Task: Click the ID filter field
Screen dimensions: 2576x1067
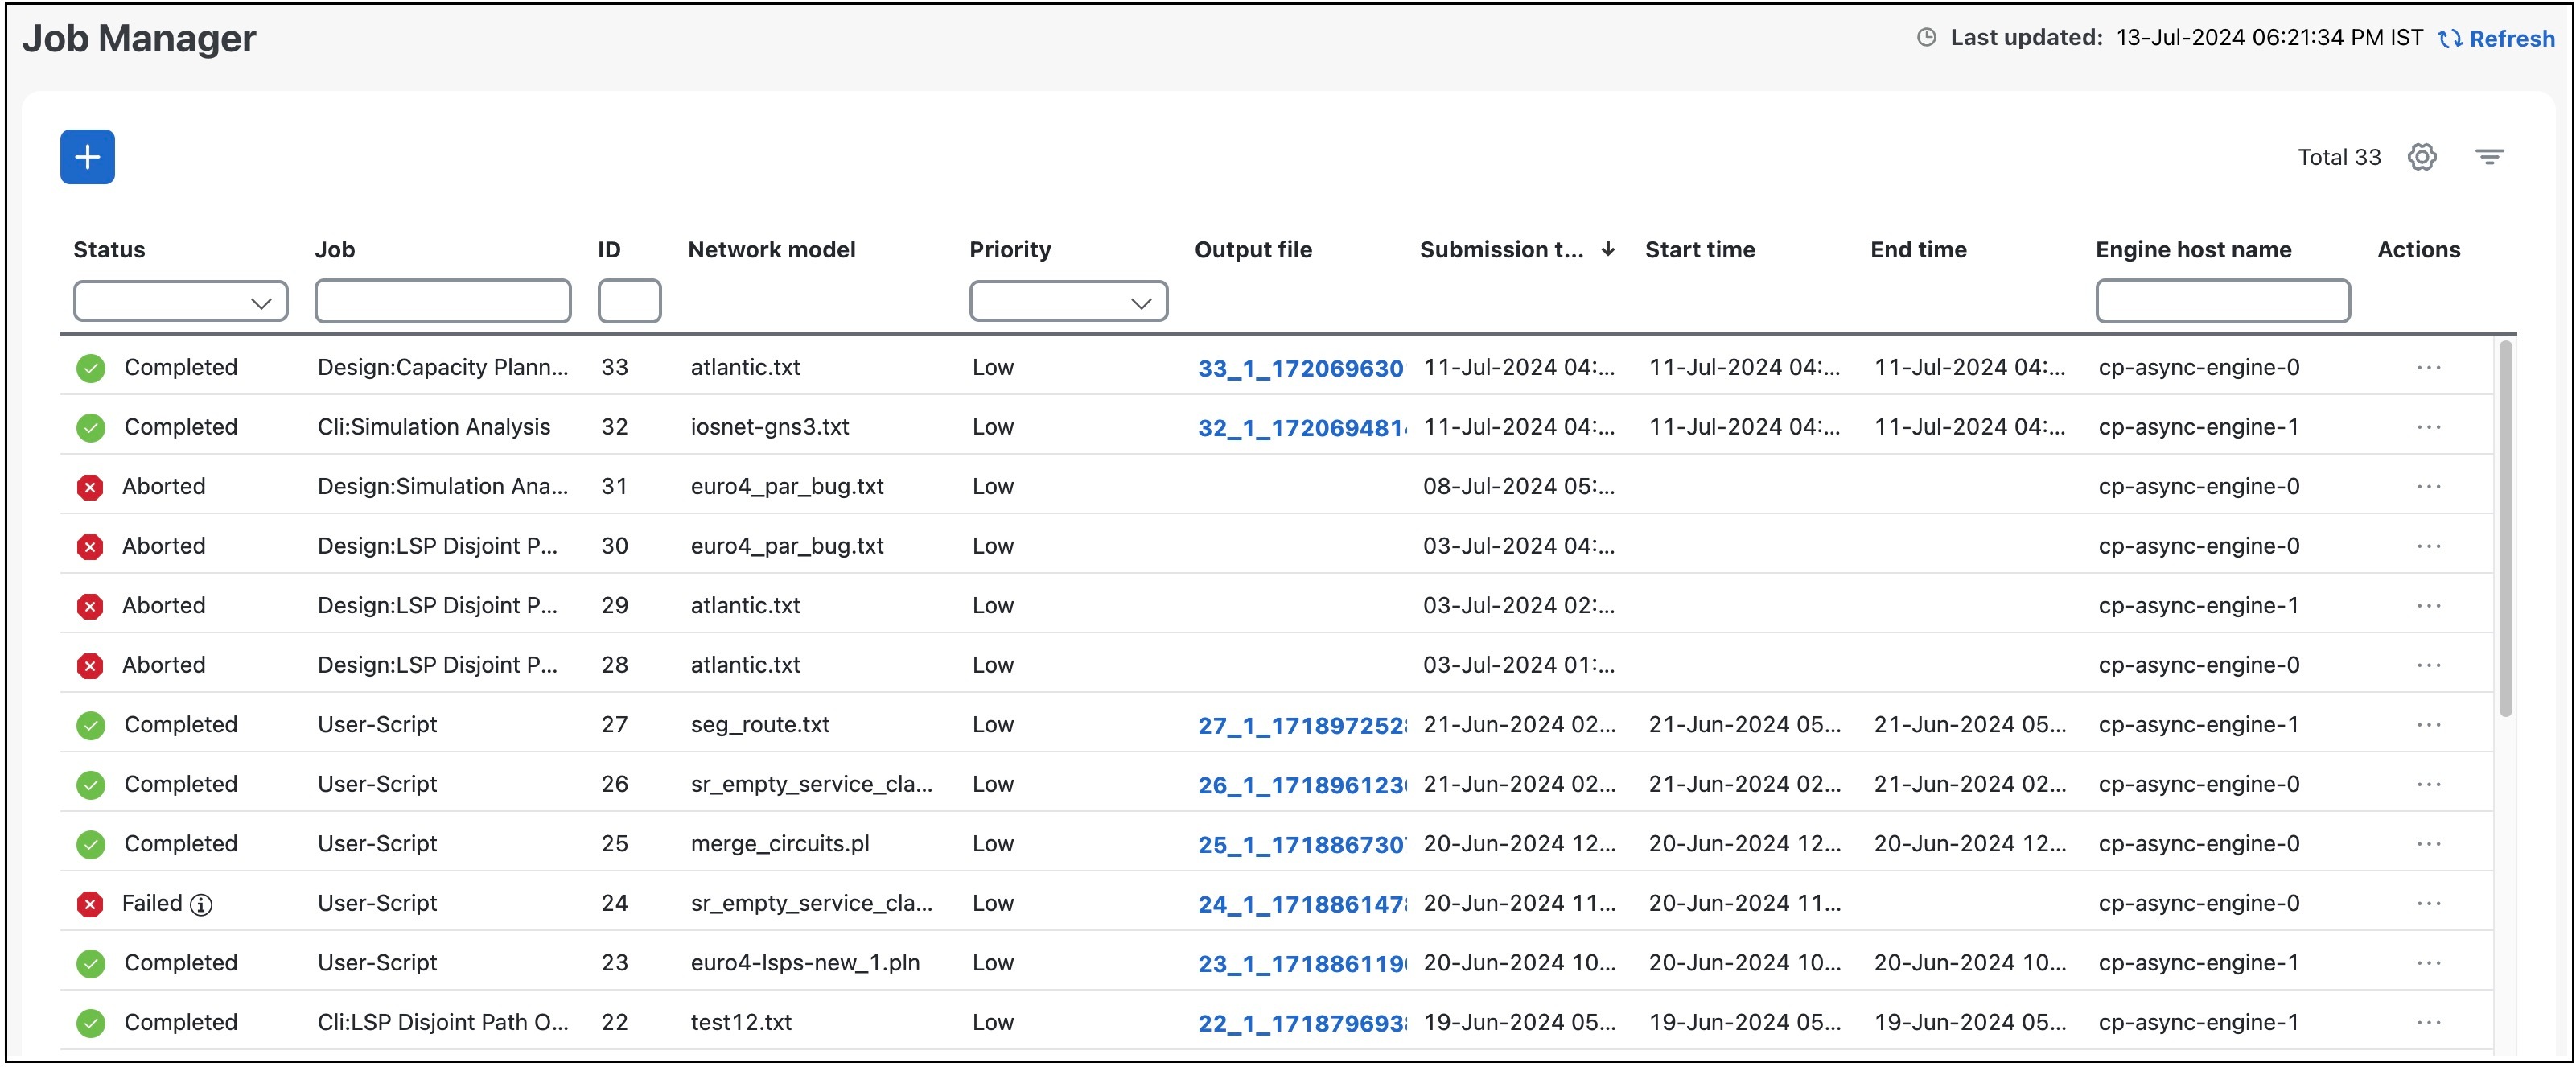Action: point(629,301)
